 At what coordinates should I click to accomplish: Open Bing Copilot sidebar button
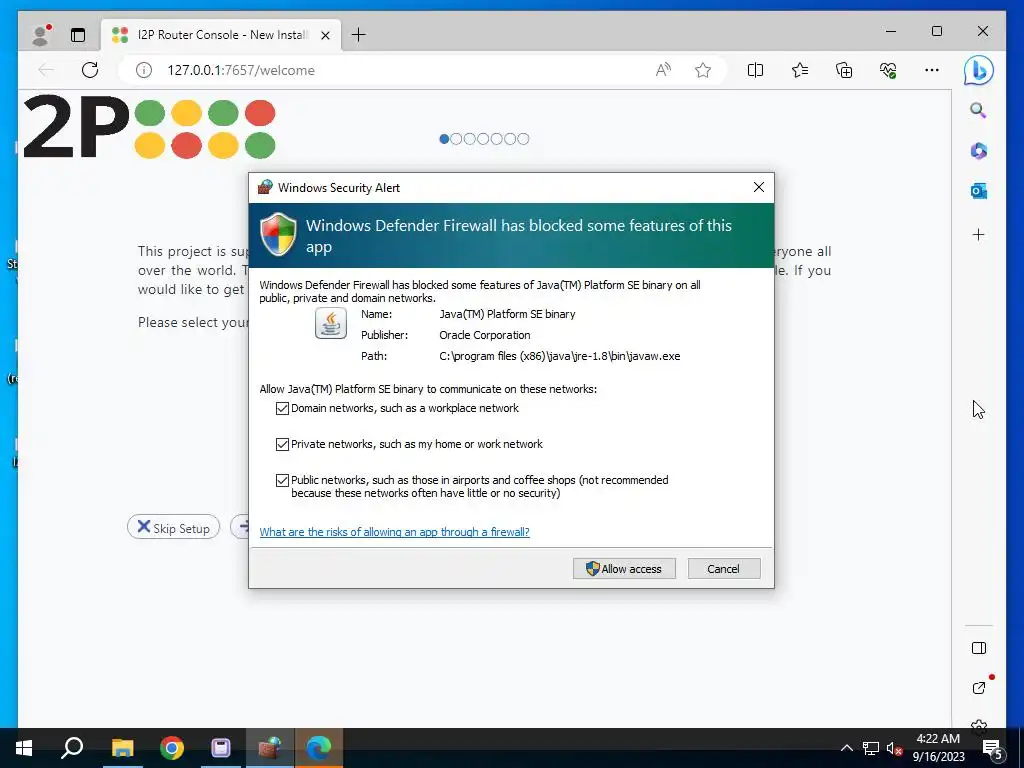978,70
